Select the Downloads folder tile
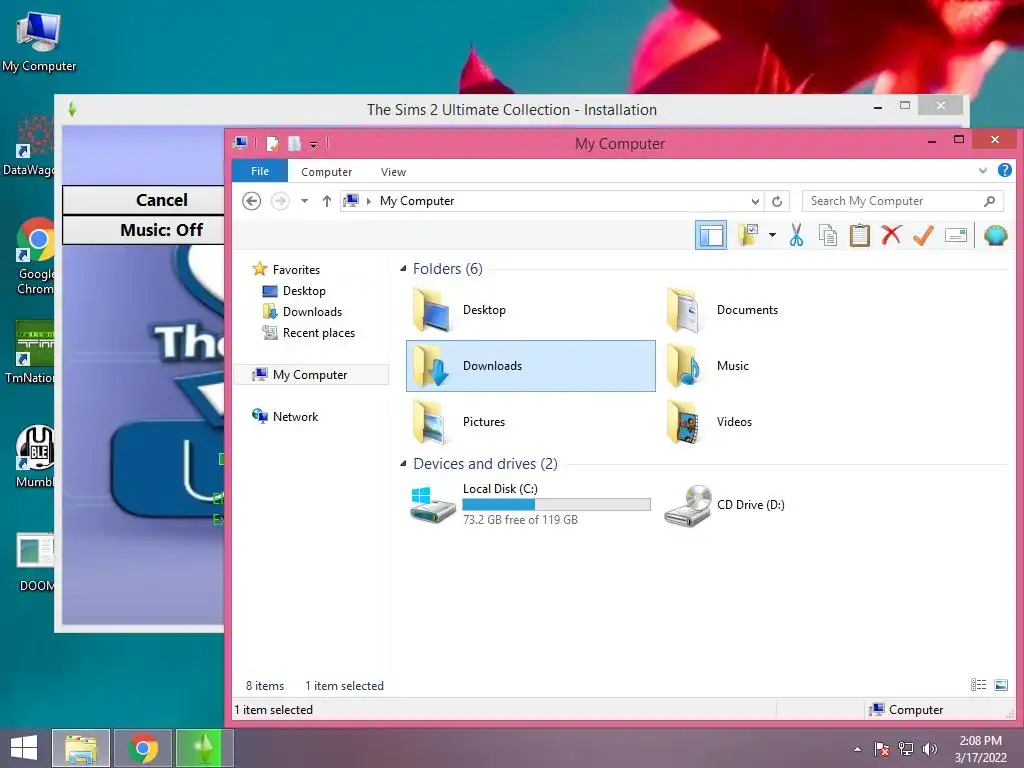 click(x=530, y=366)
